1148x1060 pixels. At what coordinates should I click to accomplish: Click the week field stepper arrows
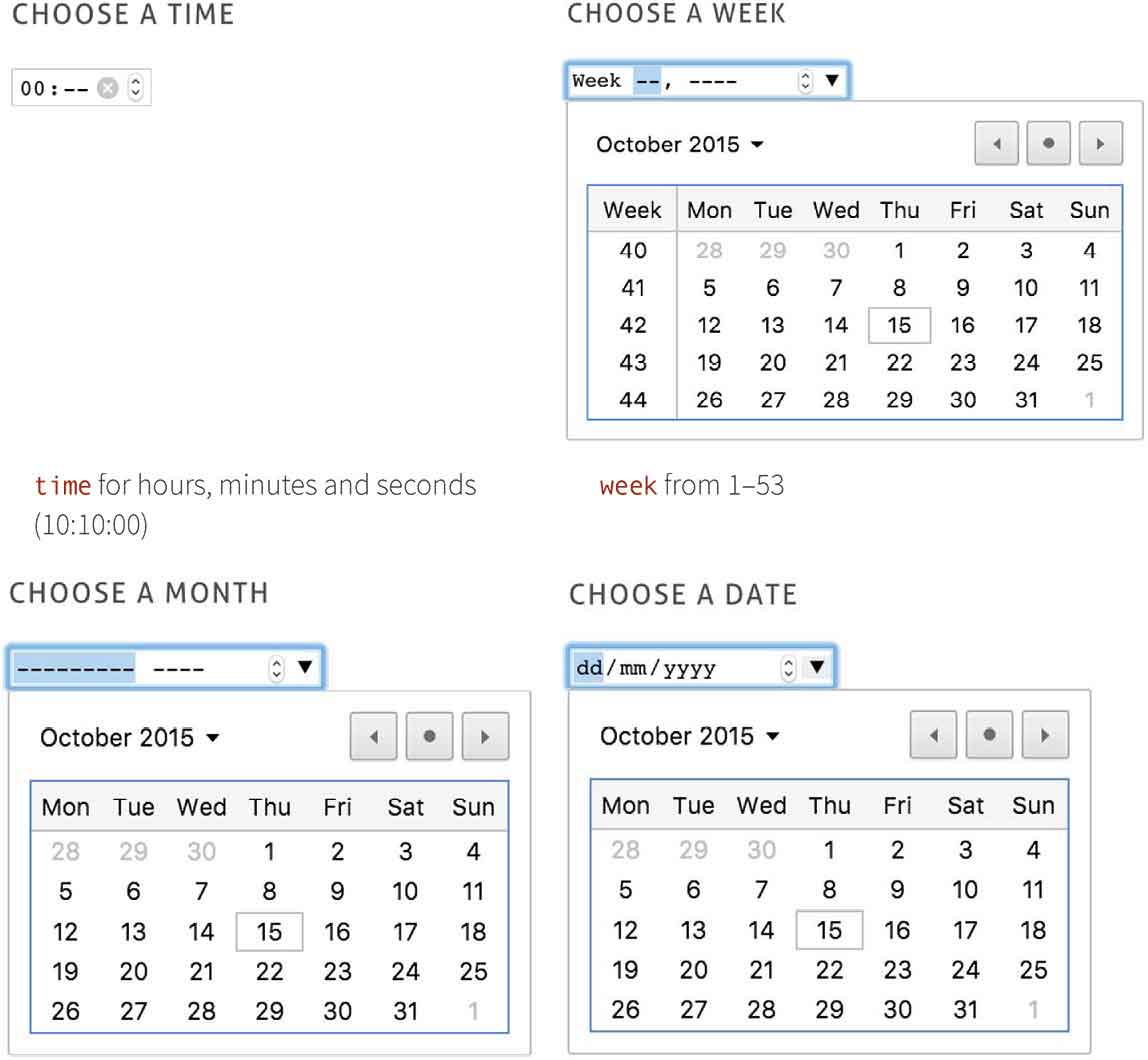coord(806,81)
